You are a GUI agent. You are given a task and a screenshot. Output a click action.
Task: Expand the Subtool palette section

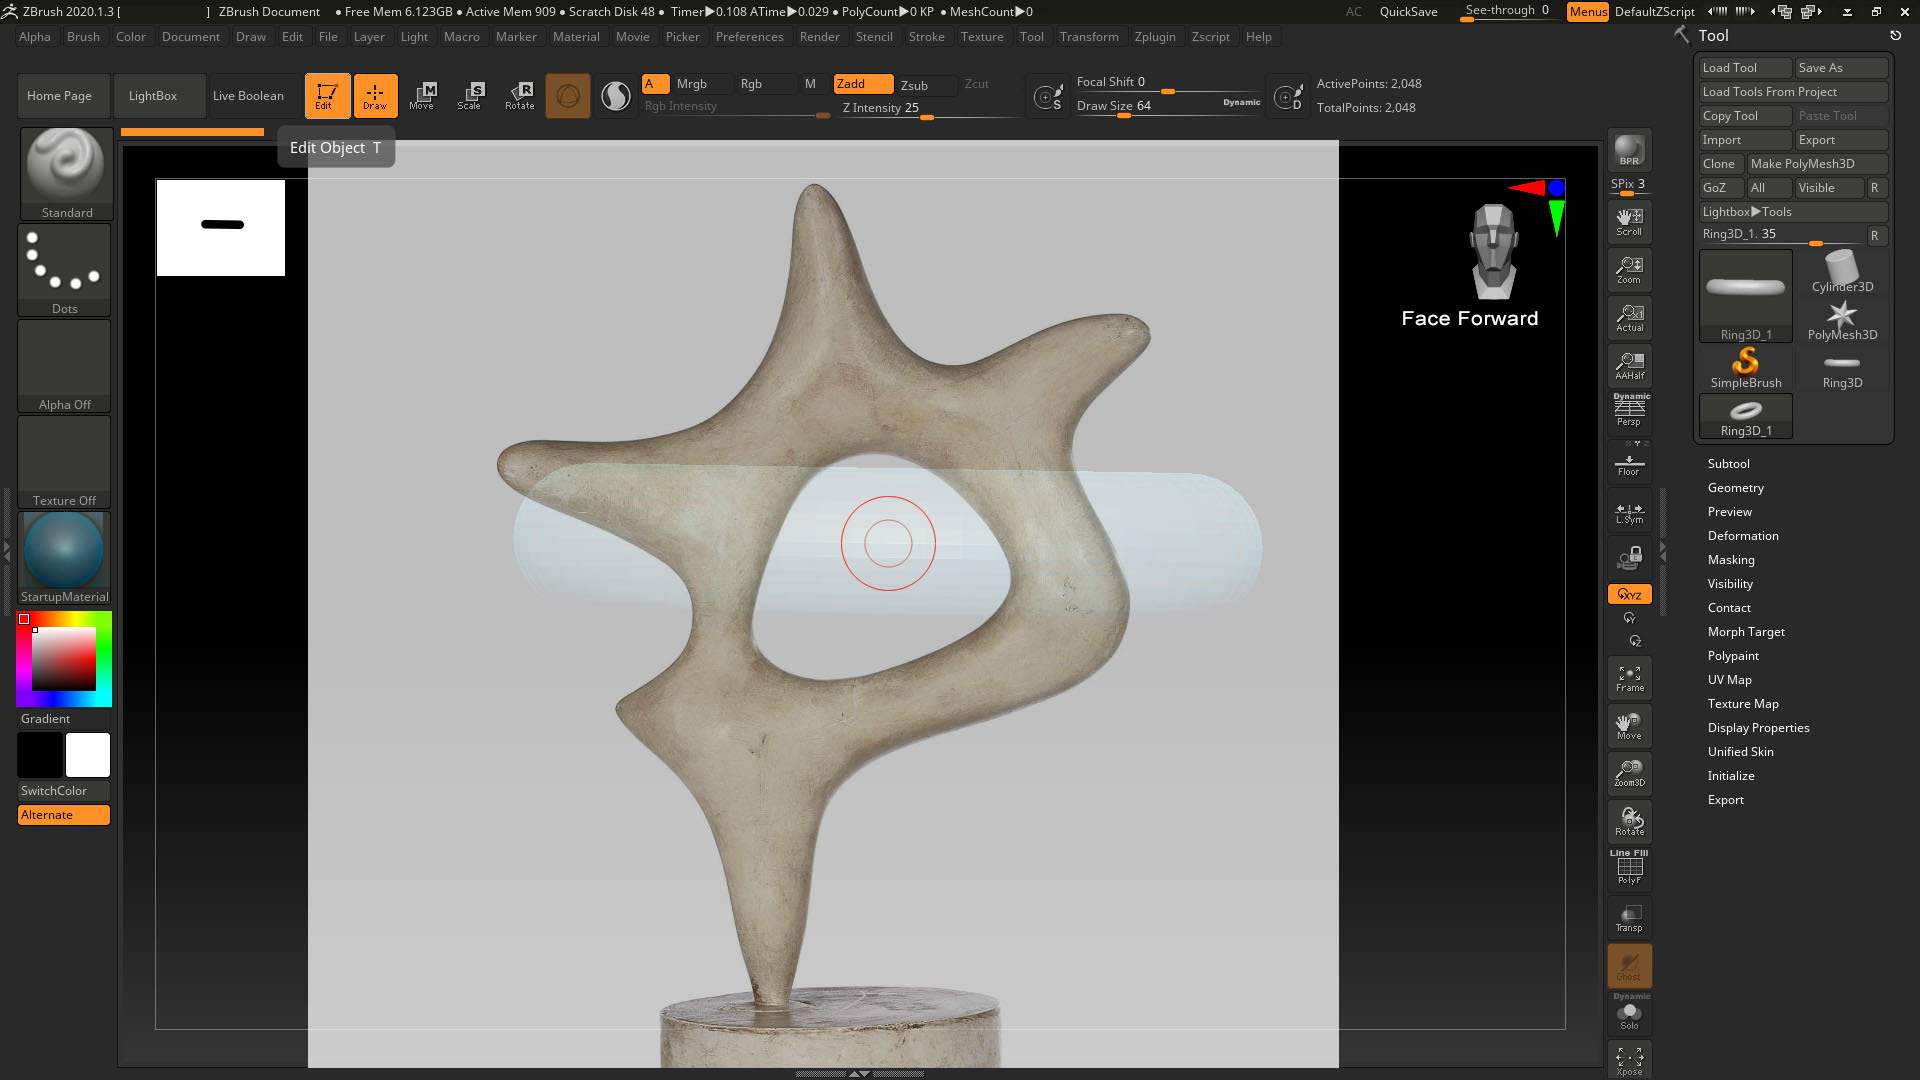1728,464
